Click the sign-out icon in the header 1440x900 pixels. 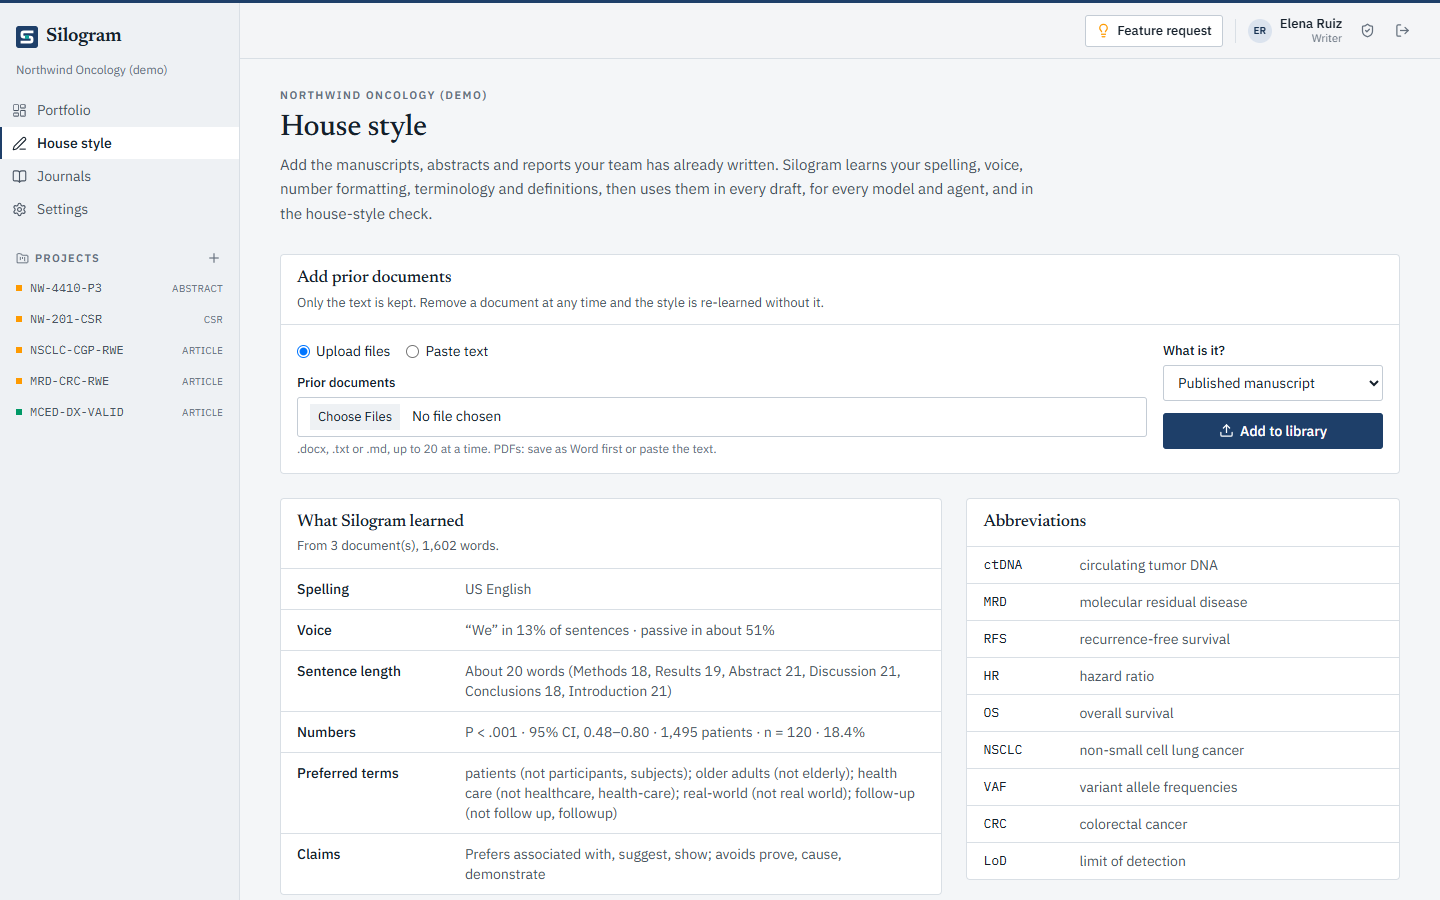[1402, 31]
